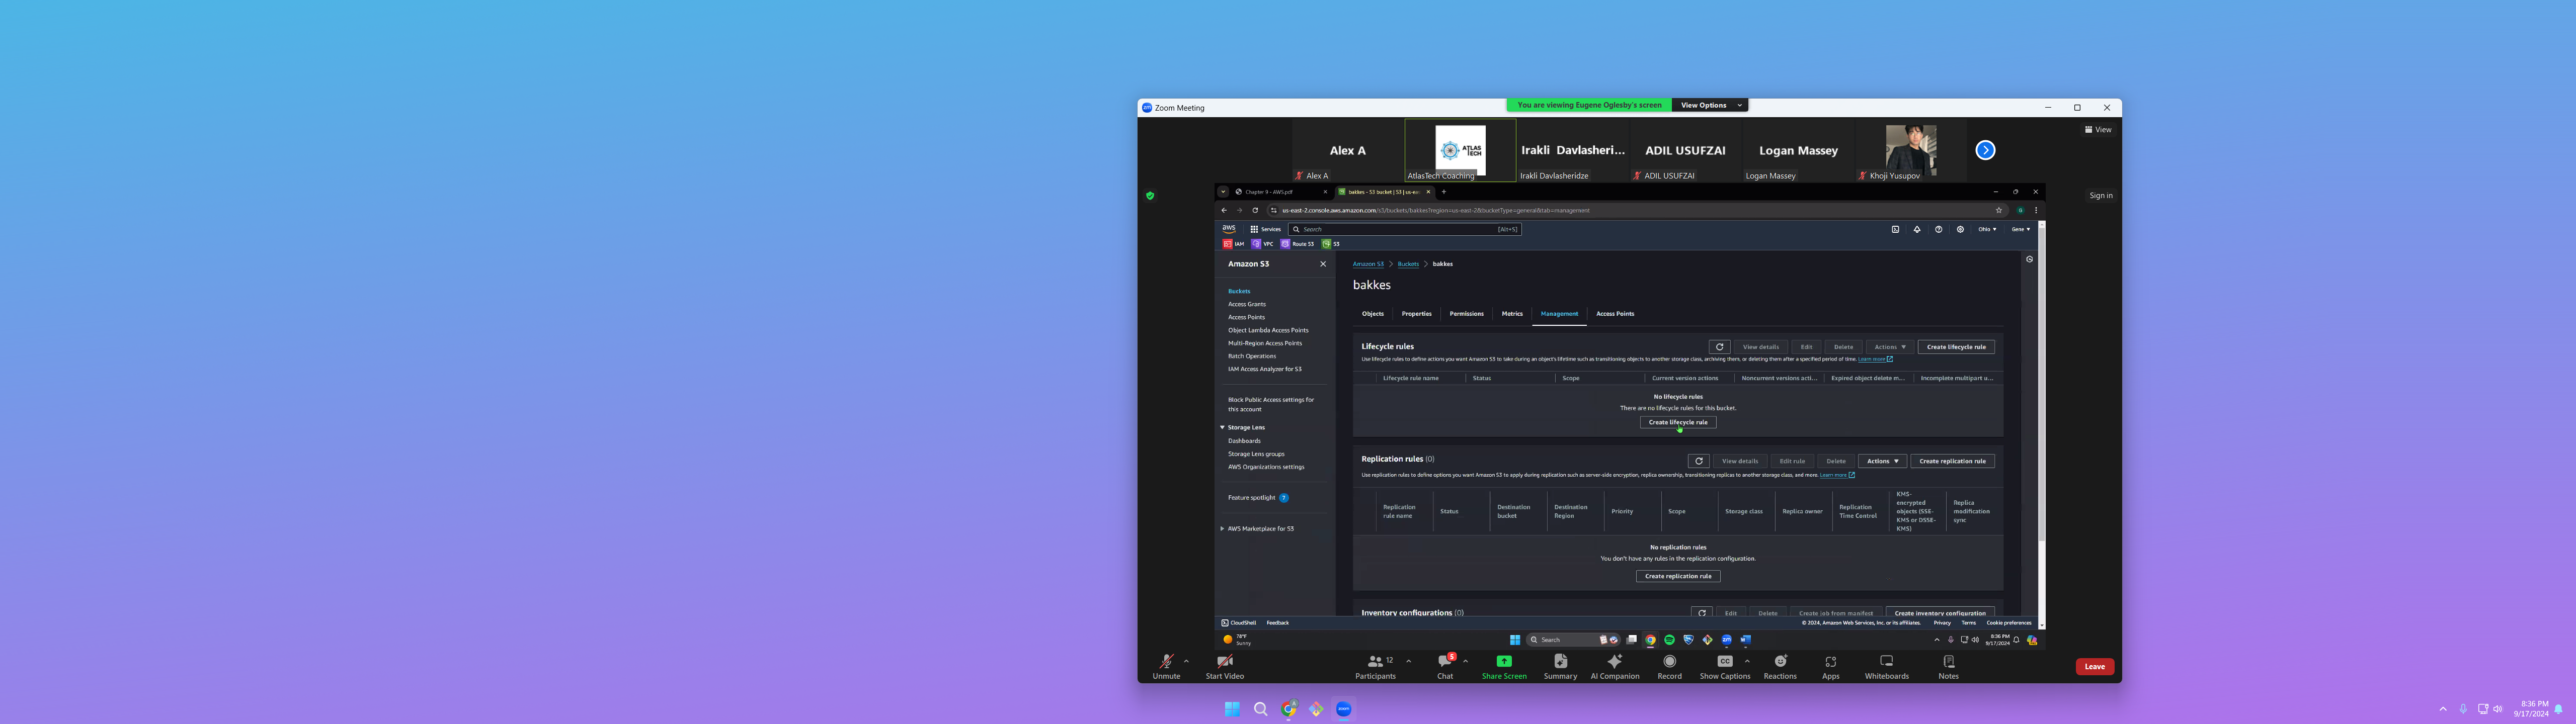Toggle Show Captions CC button

tap(1724, 662)
